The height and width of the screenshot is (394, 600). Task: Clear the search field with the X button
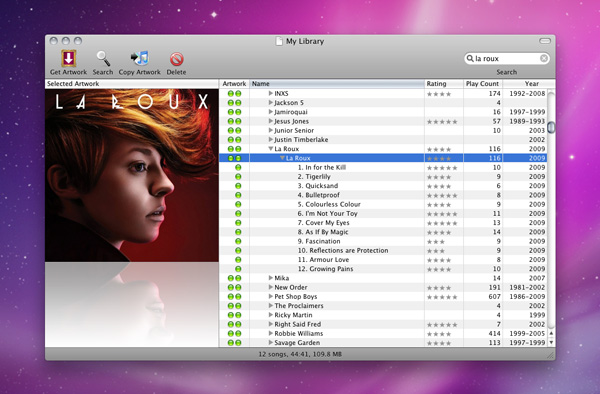pos(544,58)
